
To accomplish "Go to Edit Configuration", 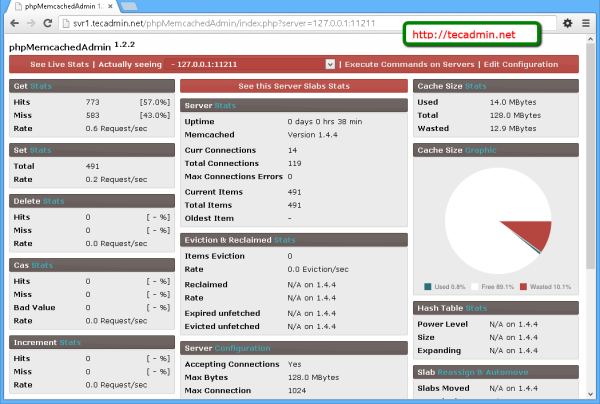I will pyautogui.click(x=520, y=64).
